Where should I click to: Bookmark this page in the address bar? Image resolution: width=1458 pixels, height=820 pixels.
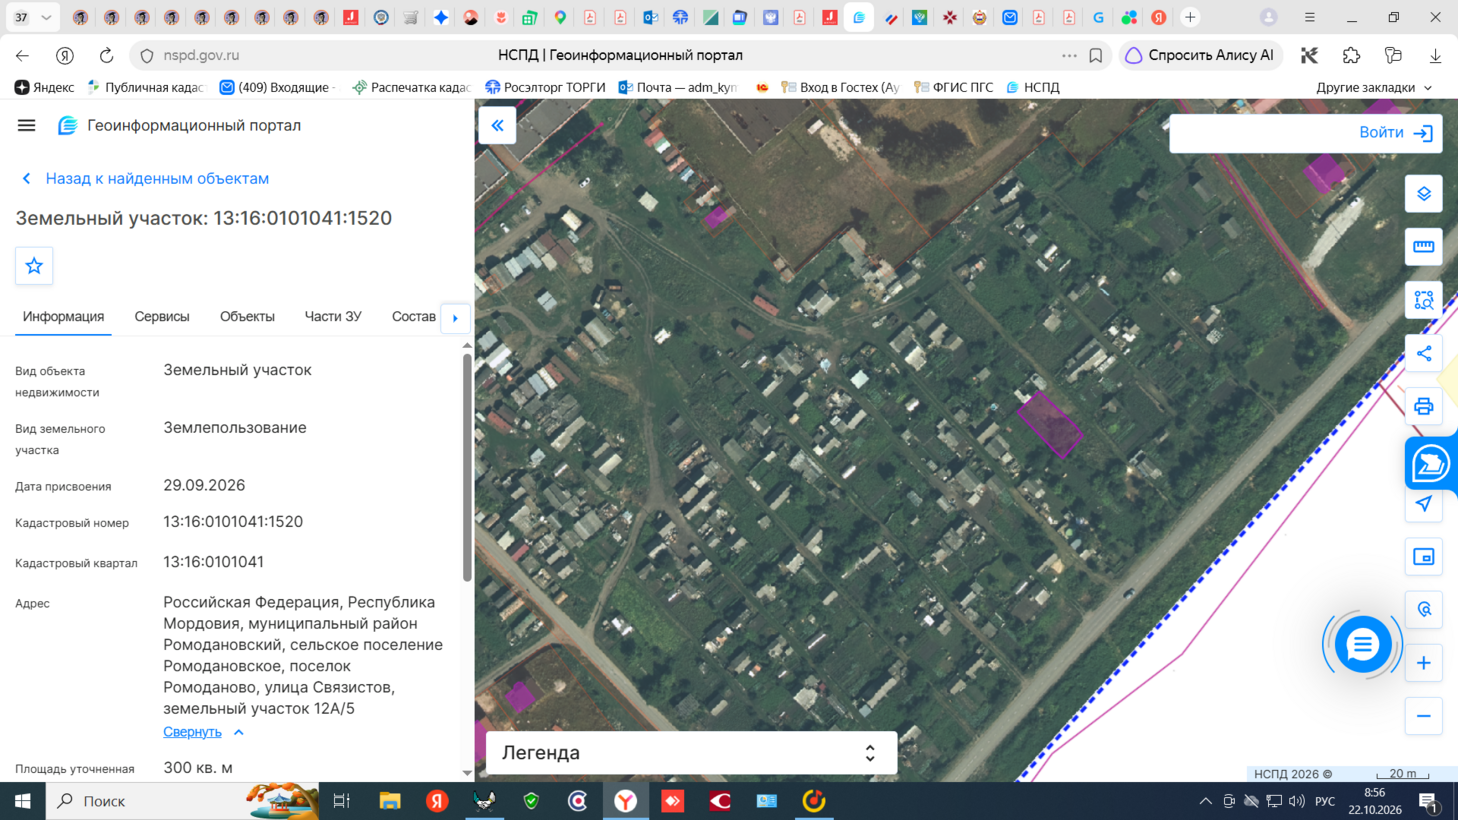pyautogui.click(x=1096, y=56)
